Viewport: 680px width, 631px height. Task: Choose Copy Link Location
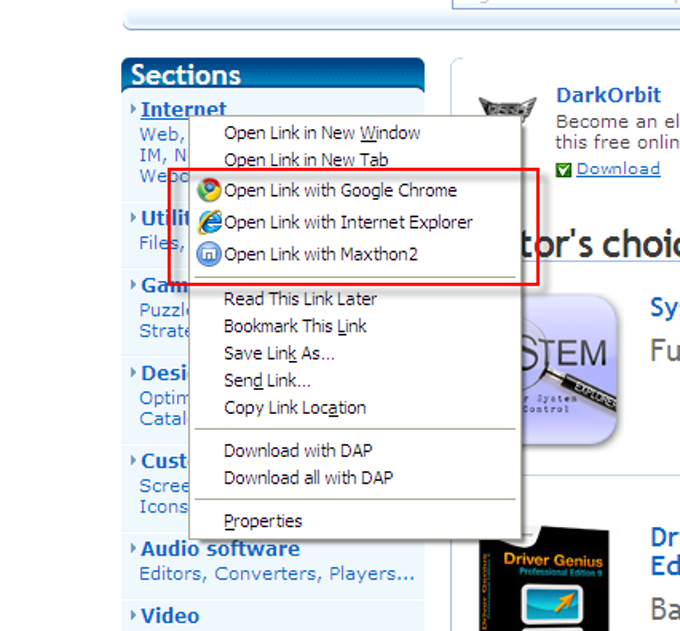[355, 408]
